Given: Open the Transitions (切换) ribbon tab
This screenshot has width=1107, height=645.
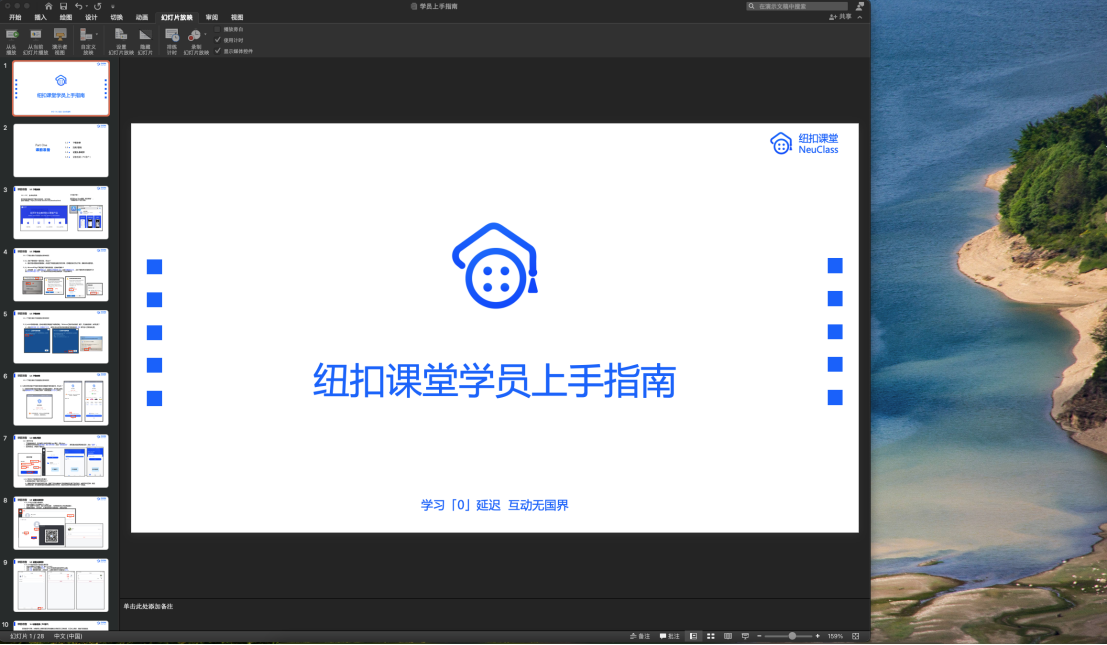Looking at the screenshot, I should [116, 17].
